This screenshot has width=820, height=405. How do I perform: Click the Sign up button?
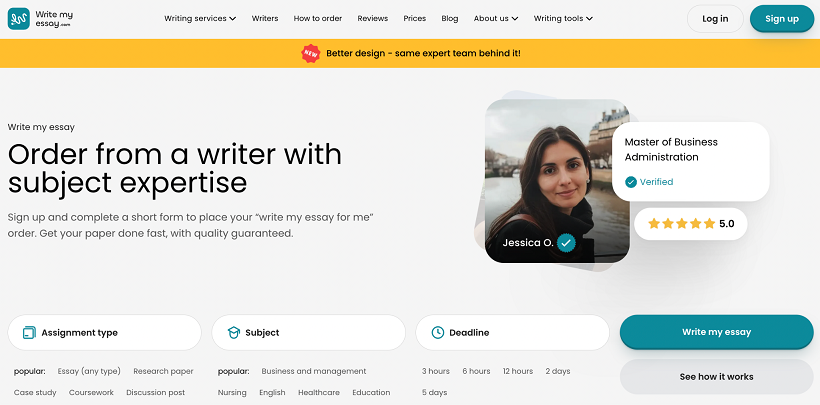pyautogui.click(x=782, y=19)
